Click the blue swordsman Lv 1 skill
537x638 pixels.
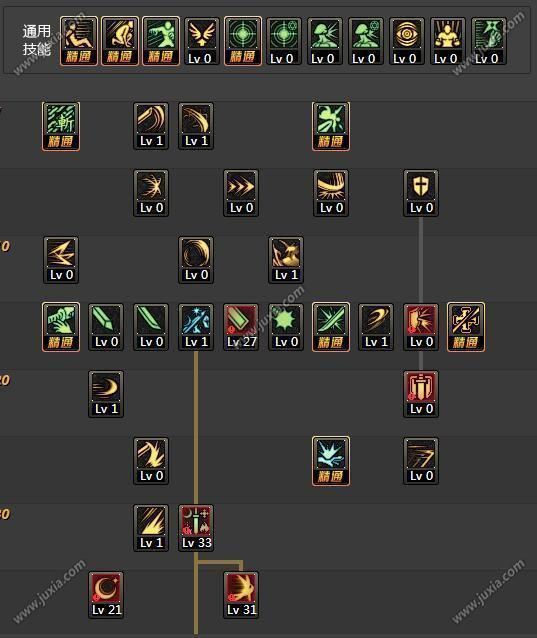pyautogui.click(x=196, y=327)
